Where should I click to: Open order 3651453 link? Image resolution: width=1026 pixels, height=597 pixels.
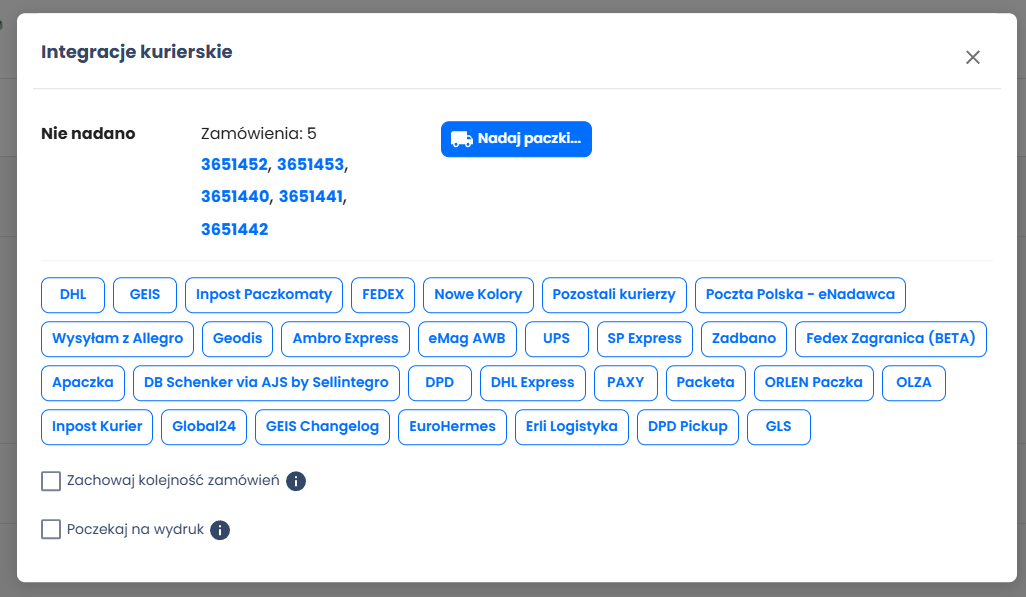pos(310,164)
